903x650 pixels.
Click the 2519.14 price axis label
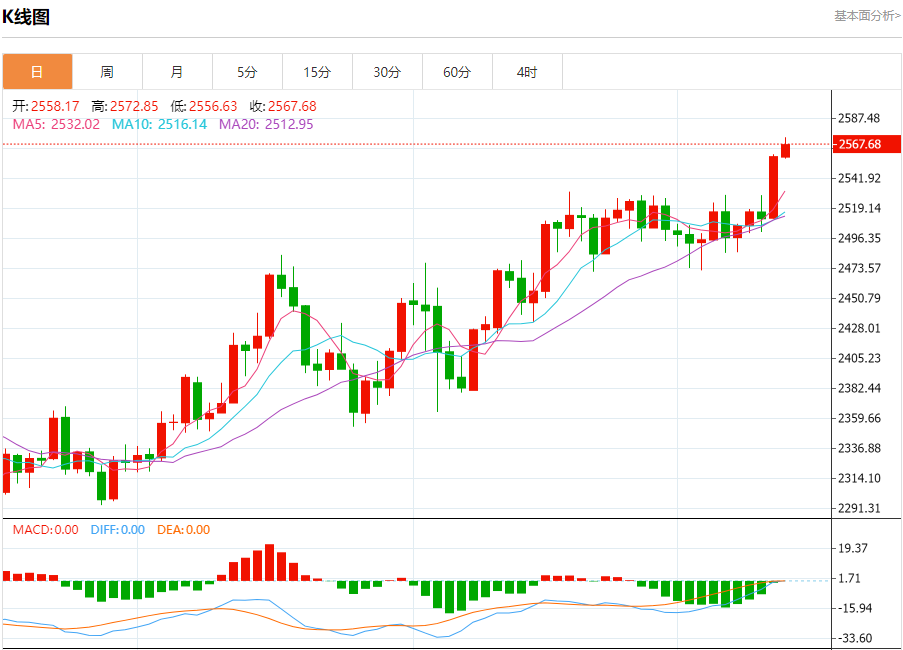859,208
